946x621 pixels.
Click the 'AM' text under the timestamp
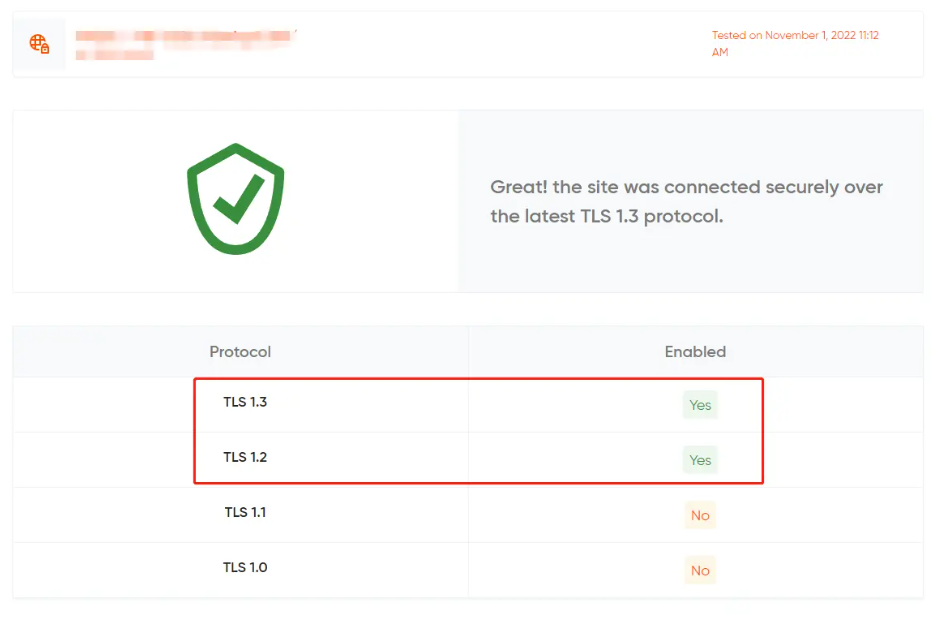pyautogui.click(x=720, y=52)
